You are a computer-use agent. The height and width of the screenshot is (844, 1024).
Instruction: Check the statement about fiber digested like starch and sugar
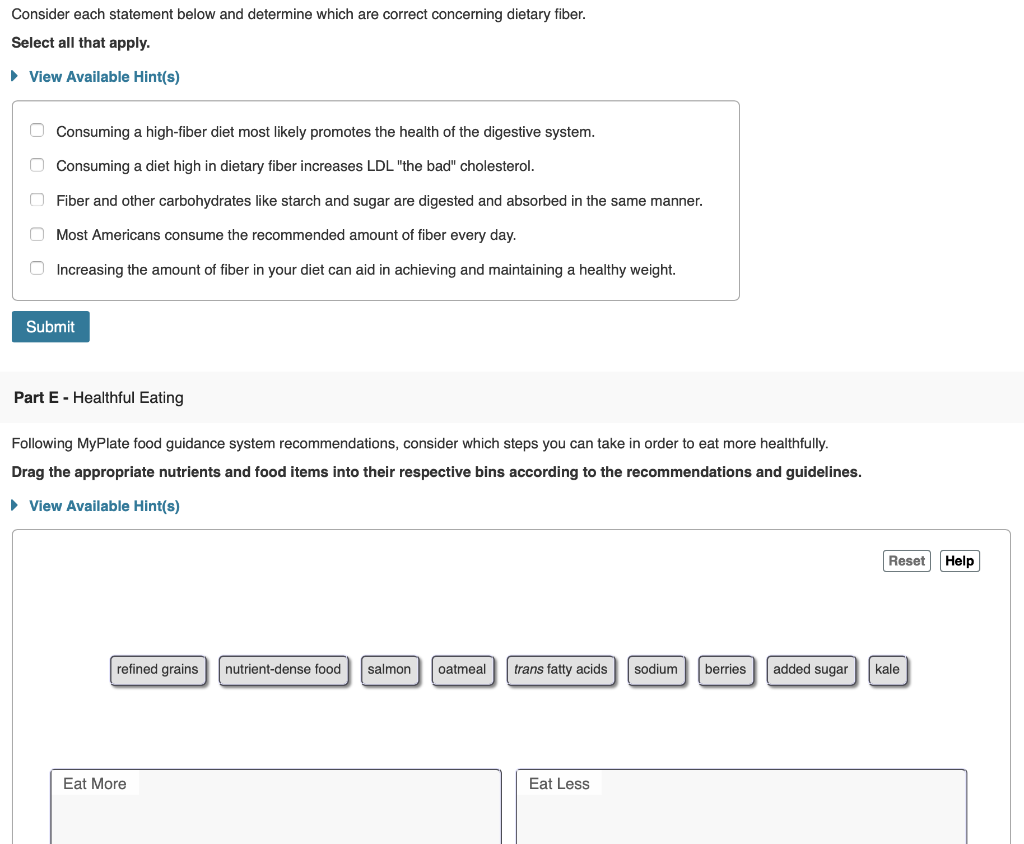coord(37,199)
